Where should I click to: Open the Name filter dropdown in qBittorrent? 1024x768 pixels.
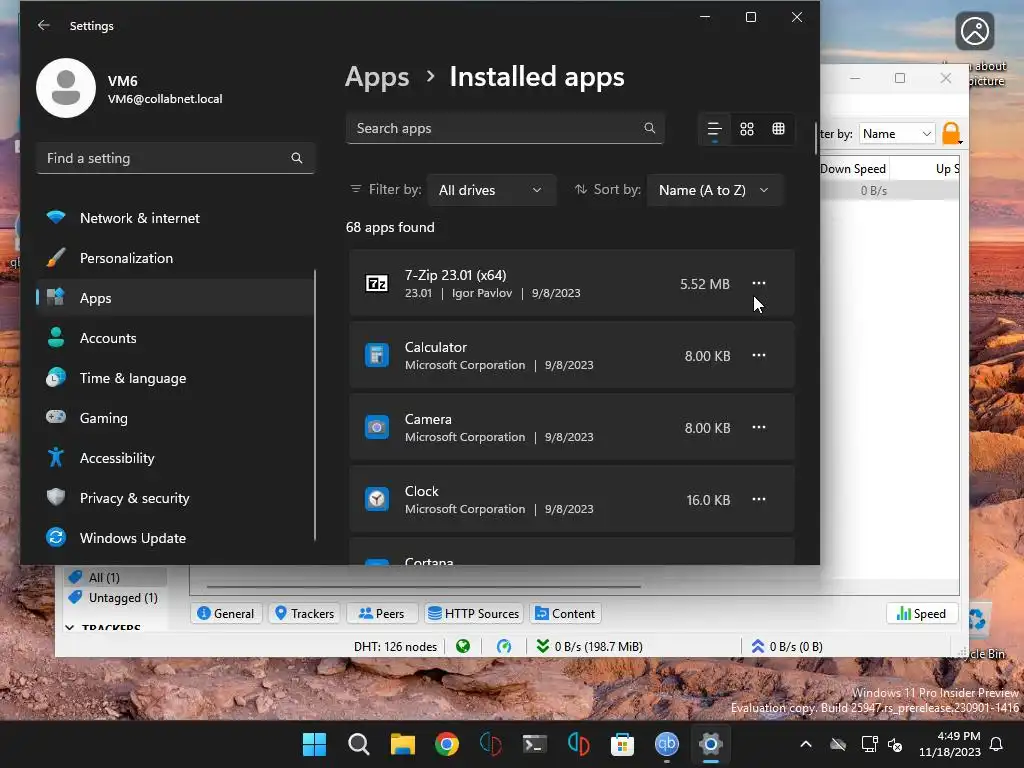click(897, 134)
